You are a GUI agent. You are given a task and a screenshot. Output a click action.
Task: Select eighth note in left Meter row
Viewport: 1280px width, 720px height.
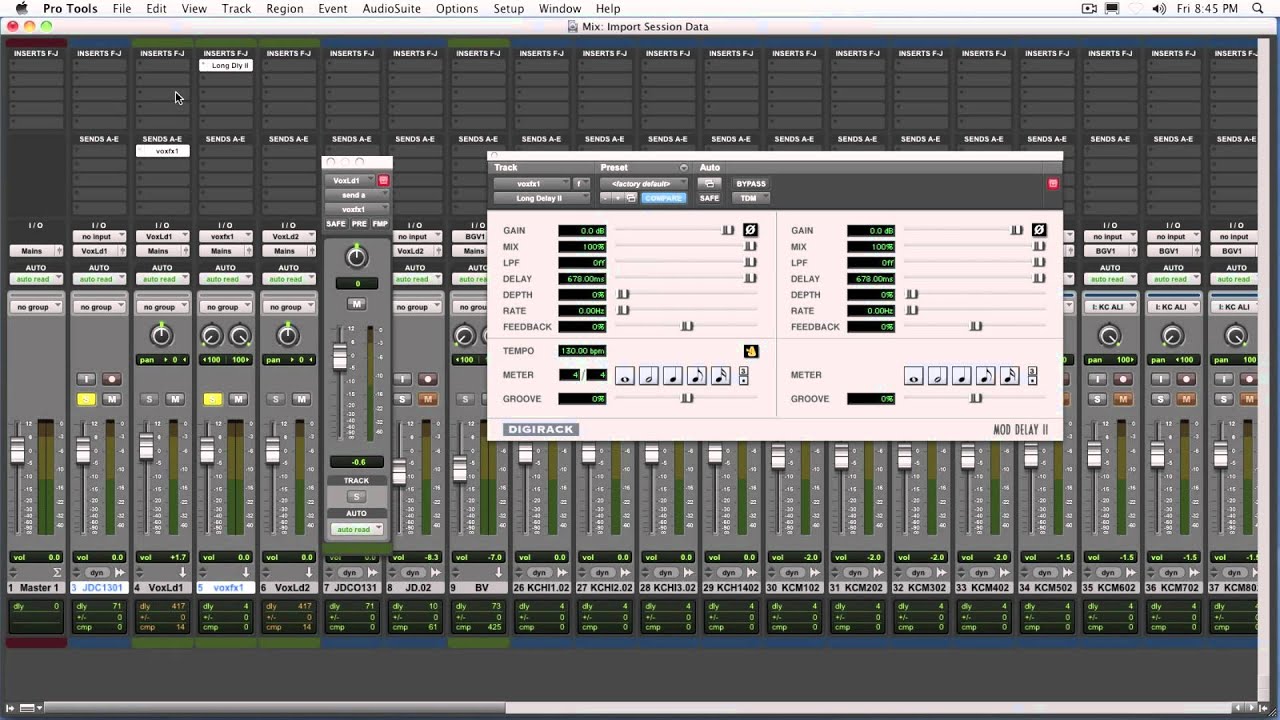tap(697, 376)
